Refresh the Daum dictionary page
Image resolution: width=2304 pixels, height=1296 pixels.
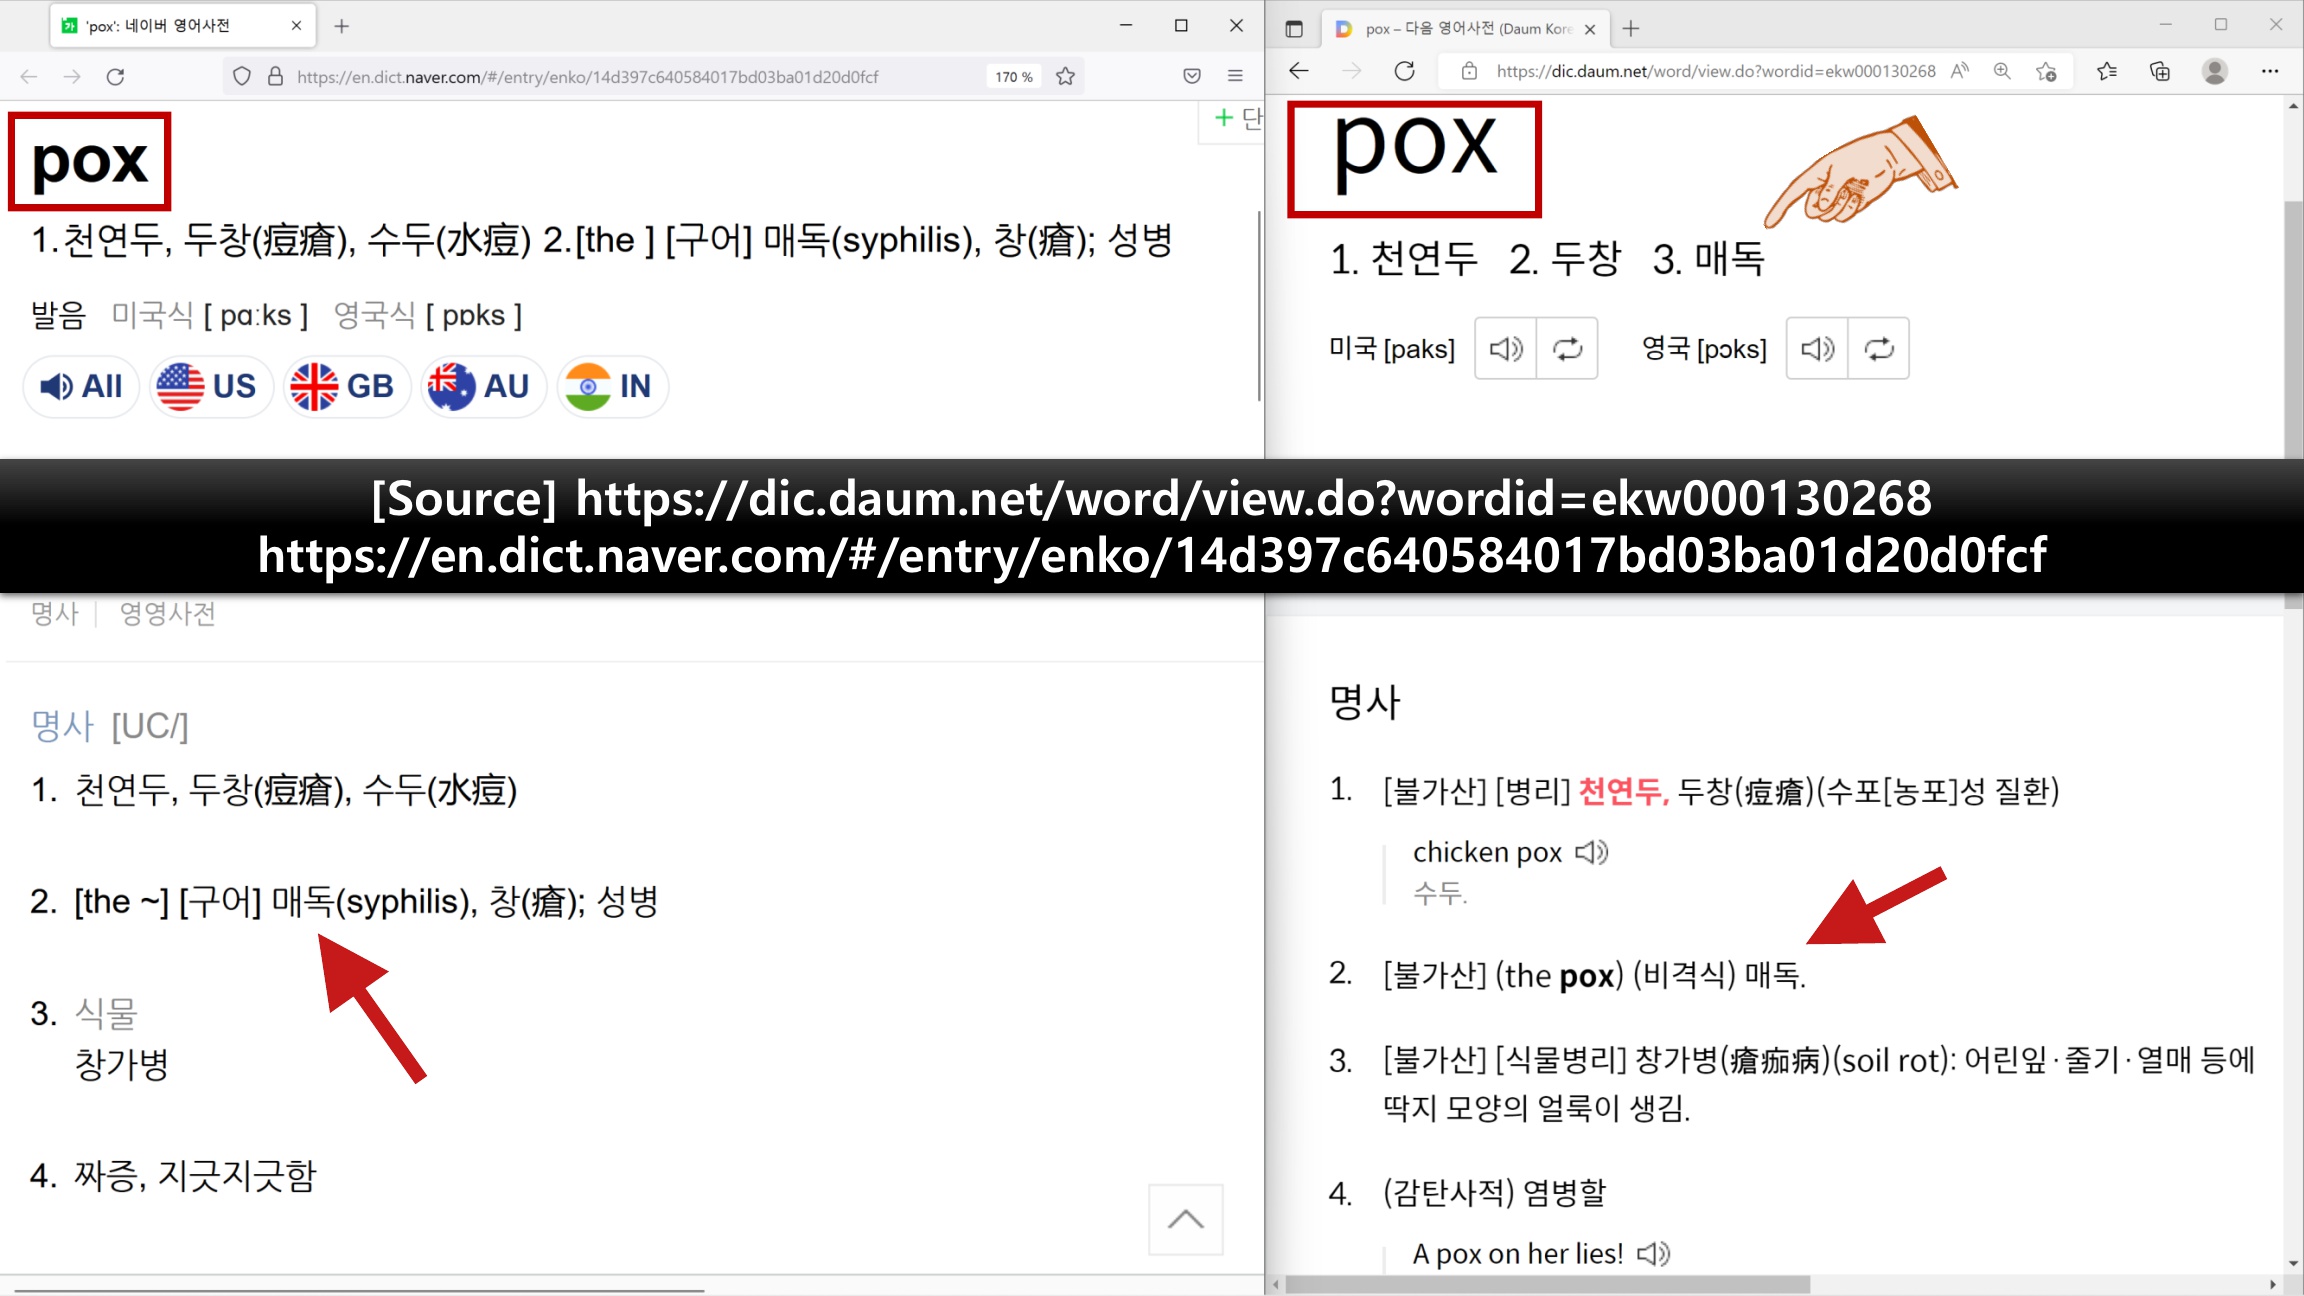[x=1405, y=71]
